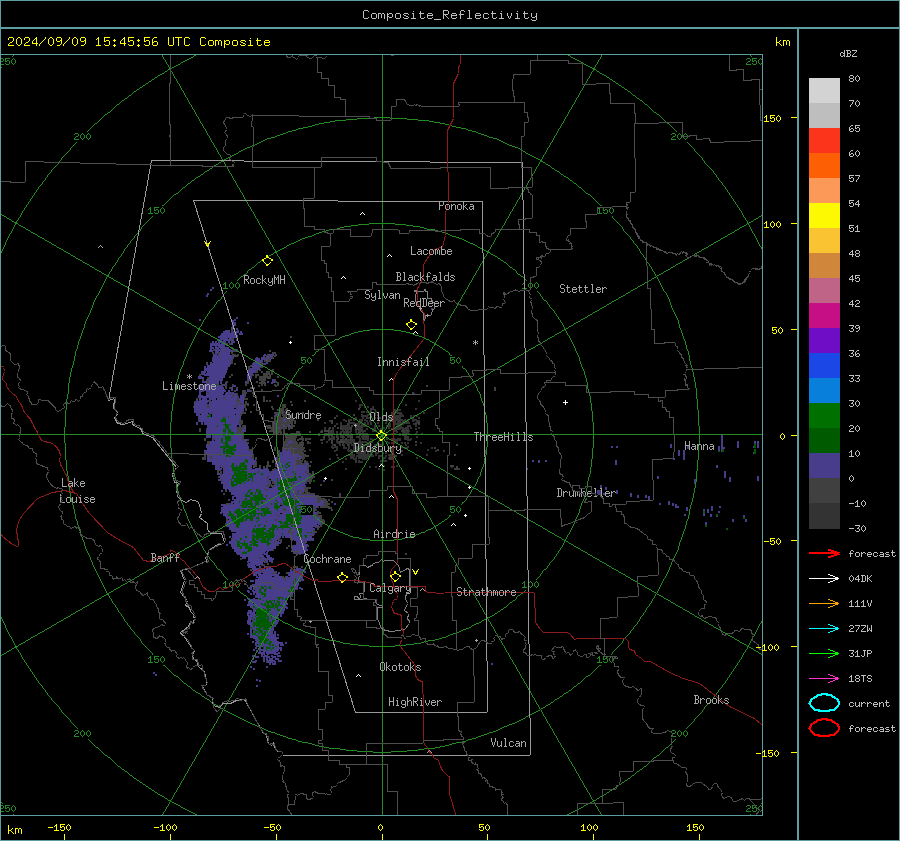Click the green 31JP arrow icon
900x841 pixels.
824,653
